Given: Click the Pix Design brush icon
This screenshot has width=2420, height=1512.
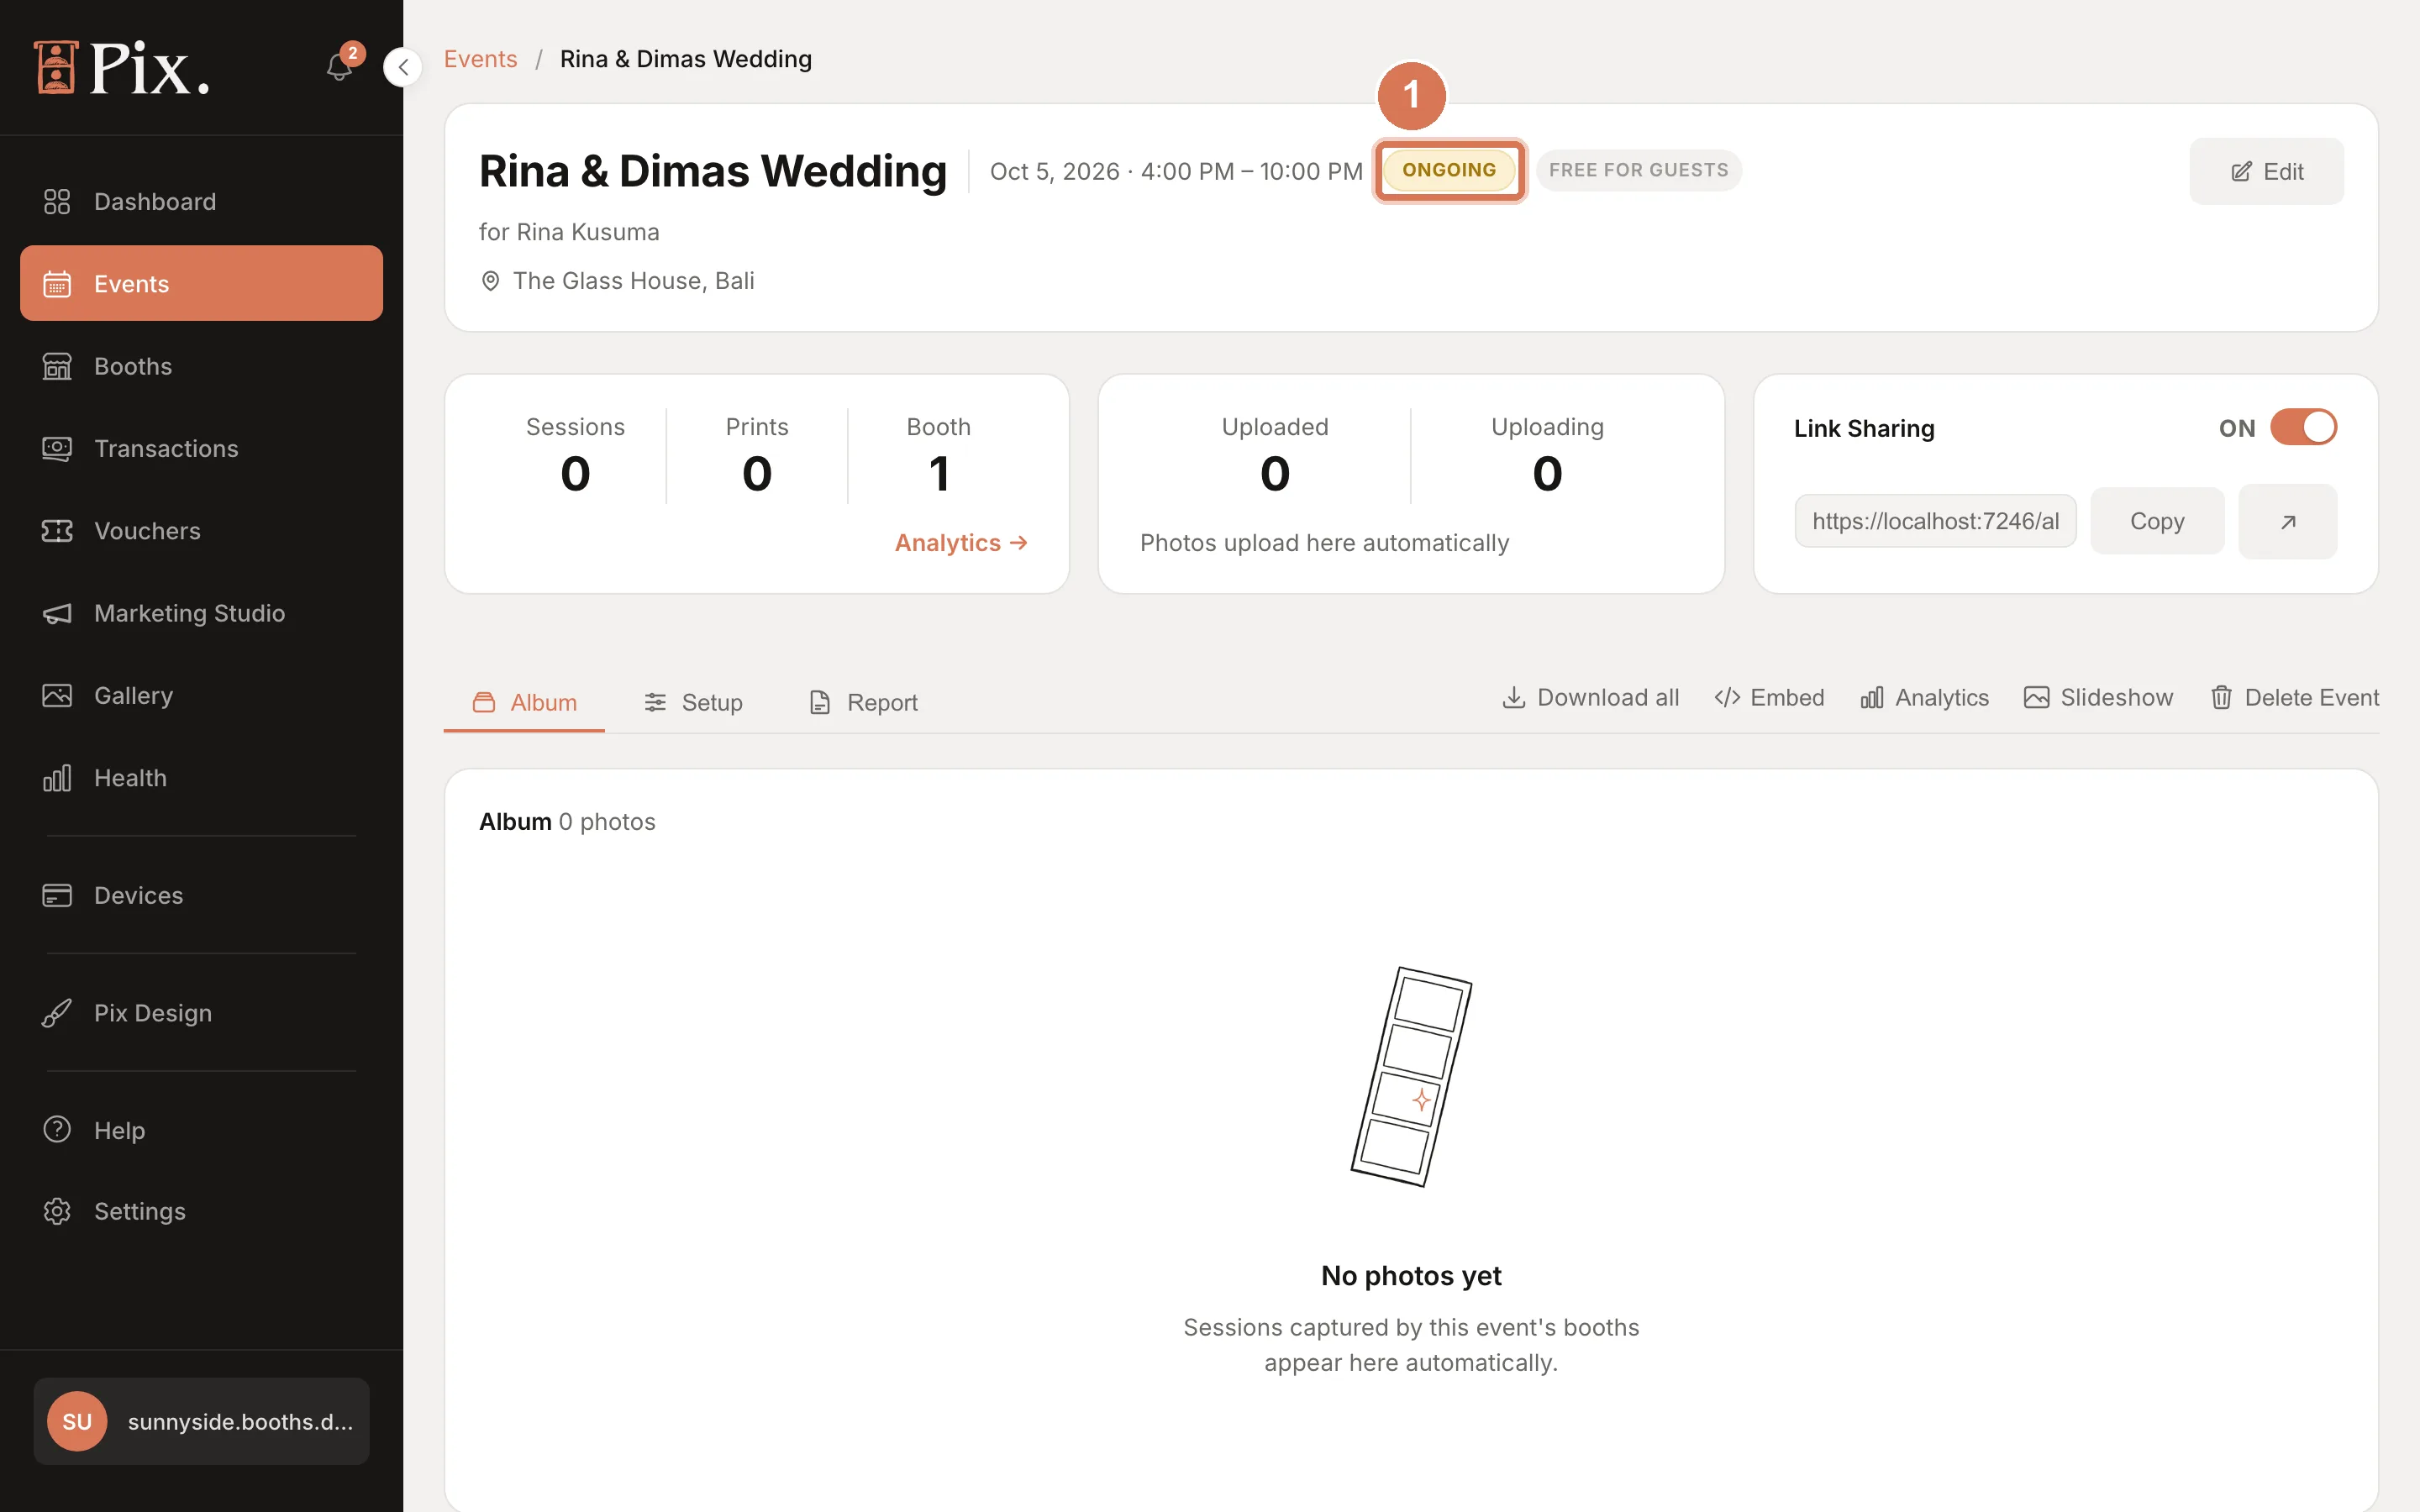Looking at the screenshot, I should (x=57, y=1013).
